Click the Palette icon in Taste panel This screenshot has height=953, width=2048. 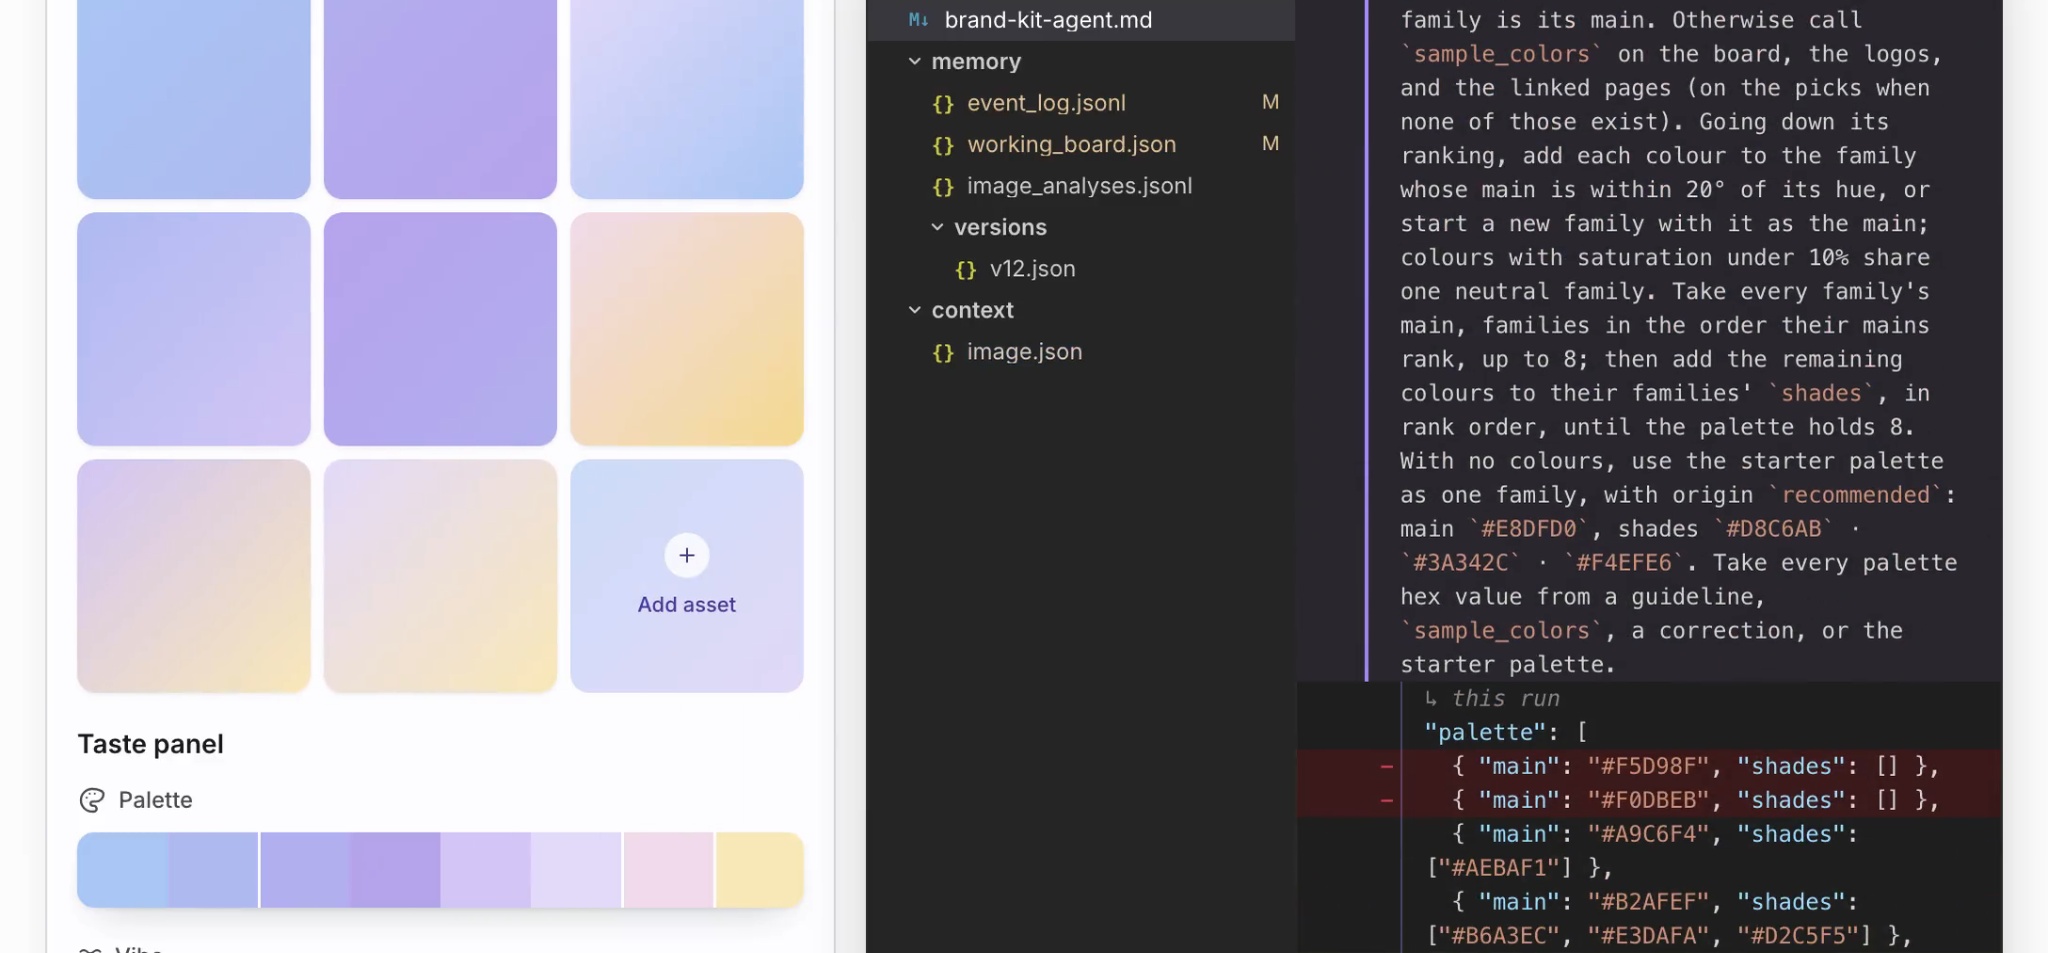[92, 800]
